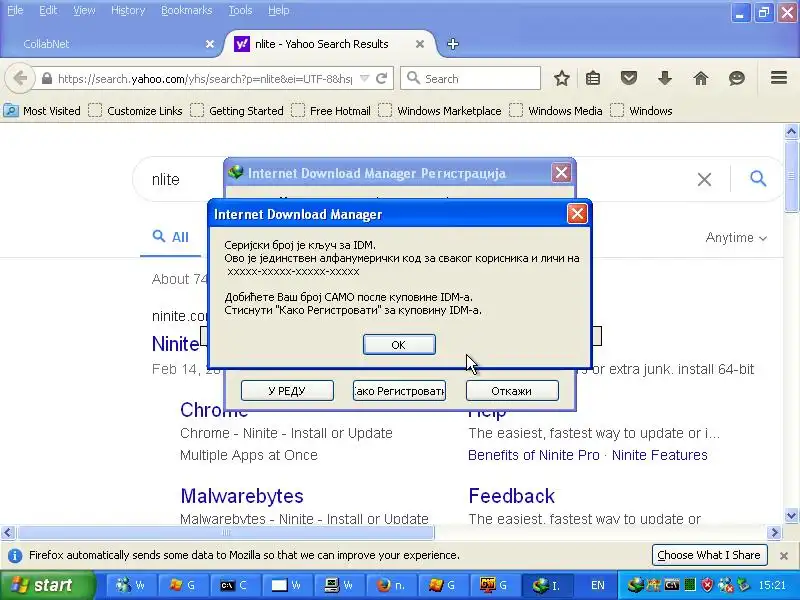Open the Getting Started bookmark
The image size is (800, 600).
[237, 111]
